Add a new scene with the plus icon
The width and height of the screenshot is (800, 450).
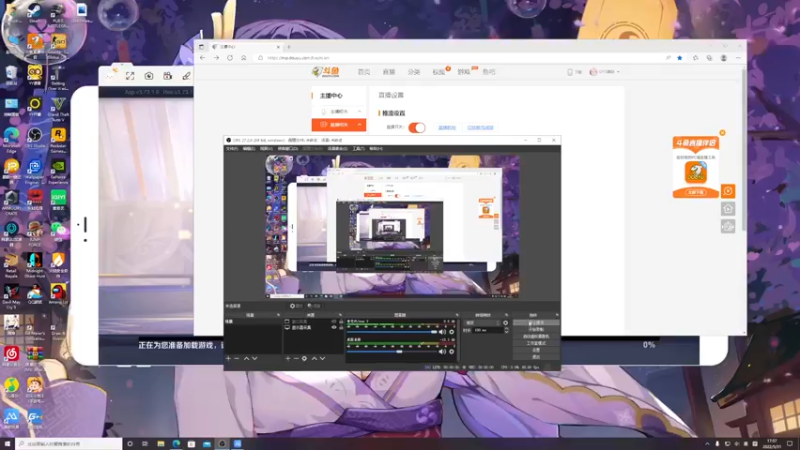tap(229, 359)
